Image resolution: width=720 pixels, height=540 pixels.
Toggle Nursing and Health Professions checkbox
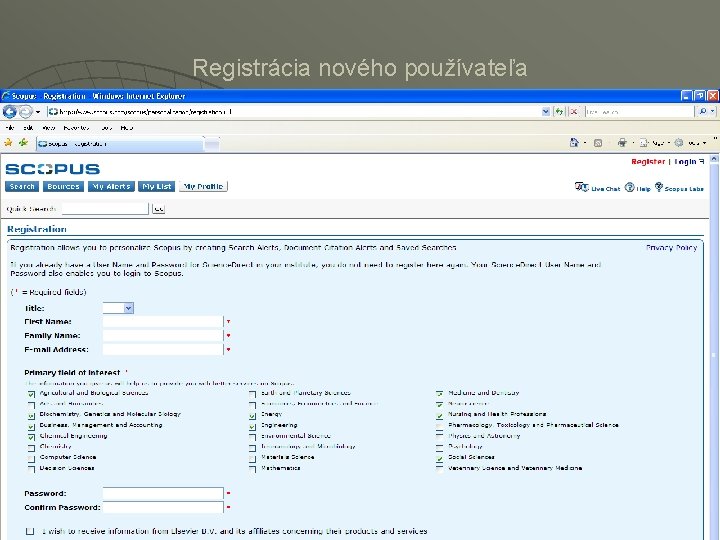coord(439,416)
